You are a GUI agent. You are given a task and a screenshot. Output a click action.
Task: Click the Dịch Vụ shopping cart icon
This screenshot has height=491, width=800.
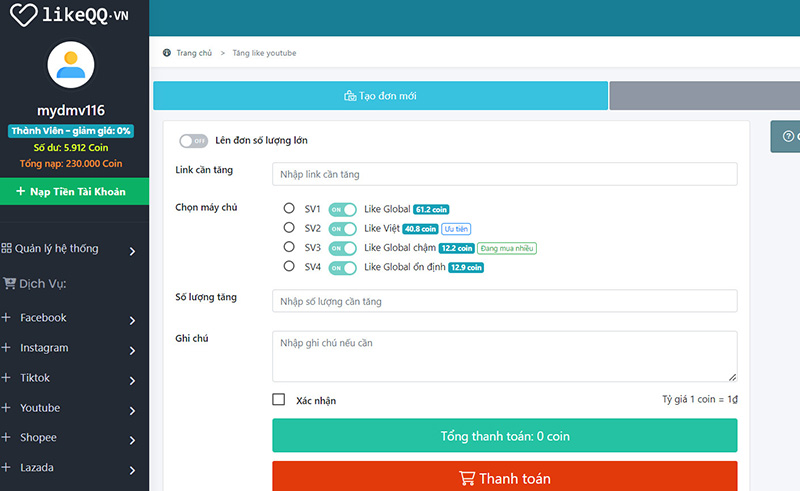pyautogui.click(x=9, y=283)
